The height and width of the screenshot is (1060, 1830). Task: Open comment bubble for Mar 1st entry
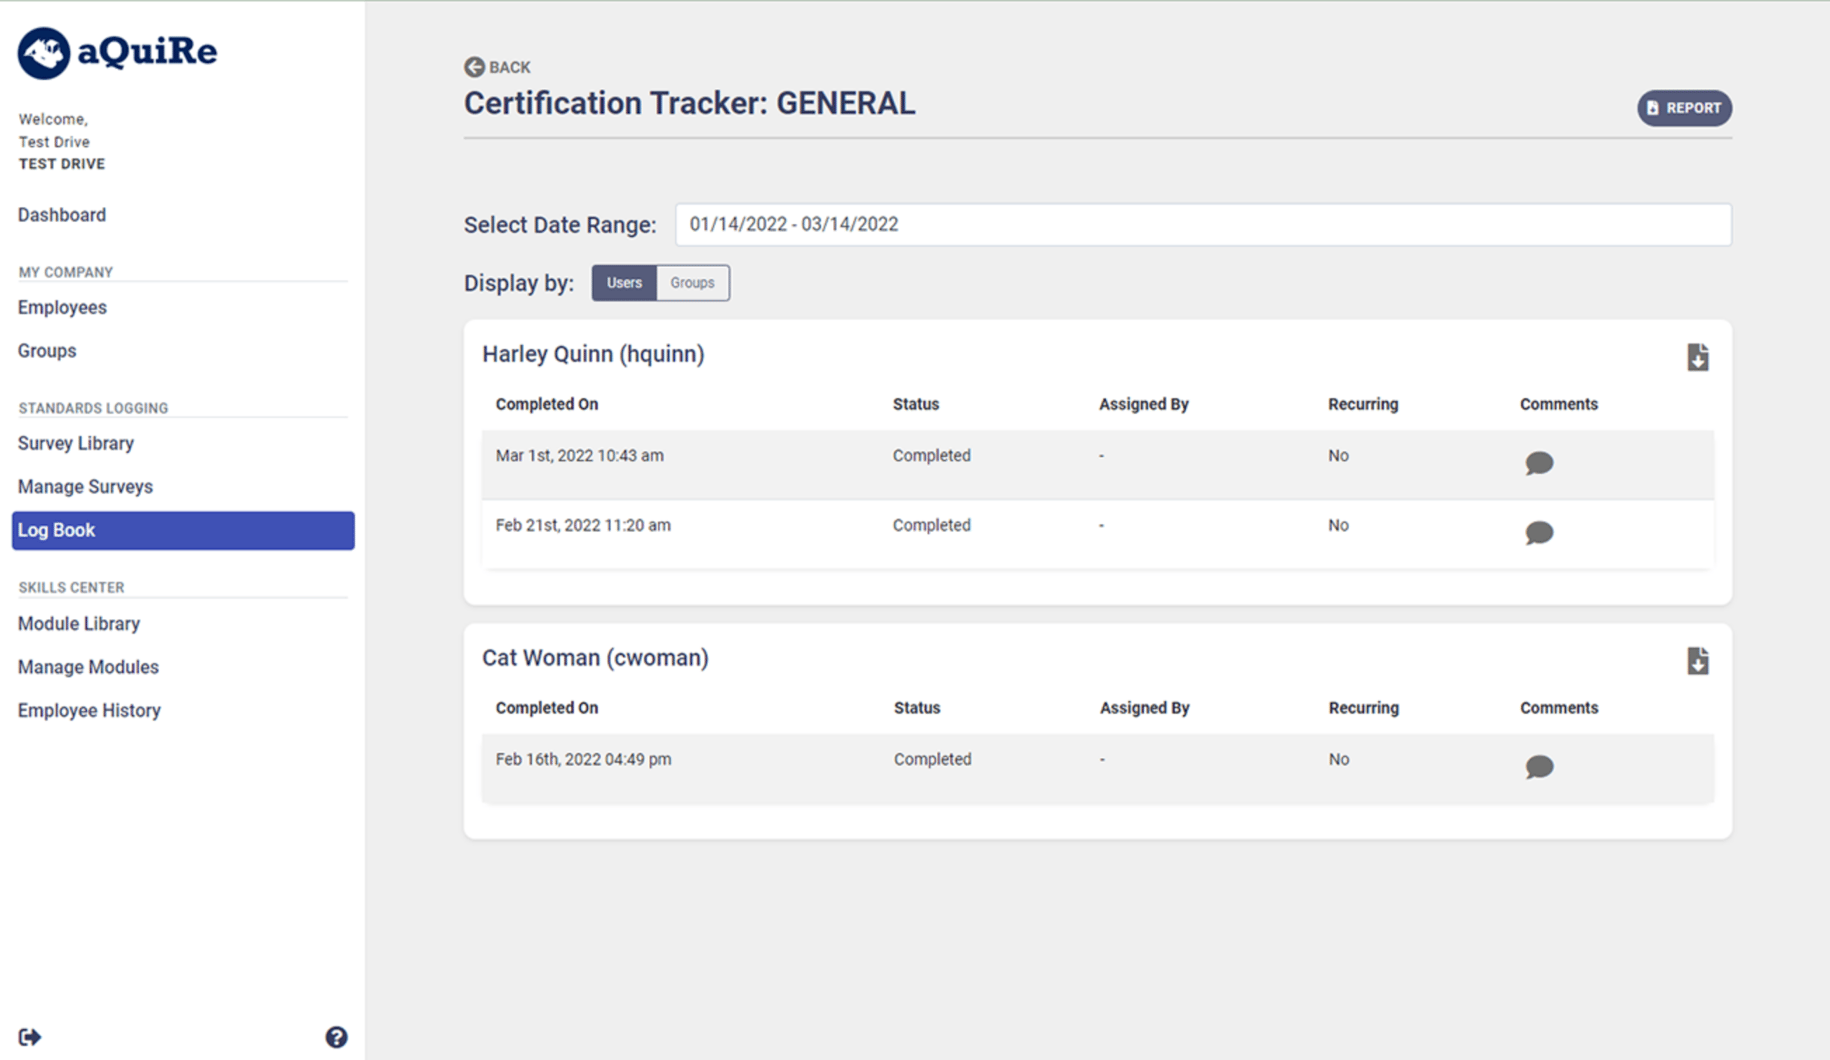click(1538, 463)
